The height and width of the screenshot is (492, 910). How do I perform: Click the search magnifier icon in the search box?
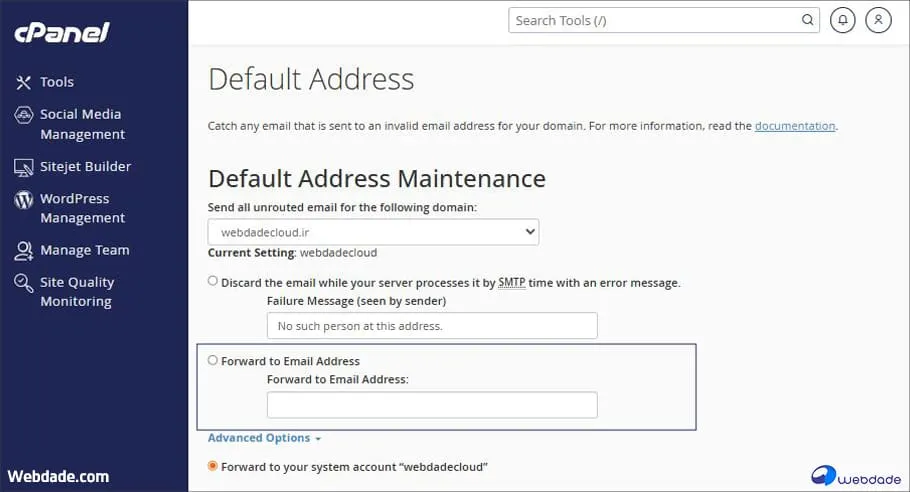pyautogui.click(x=807, y=20)
